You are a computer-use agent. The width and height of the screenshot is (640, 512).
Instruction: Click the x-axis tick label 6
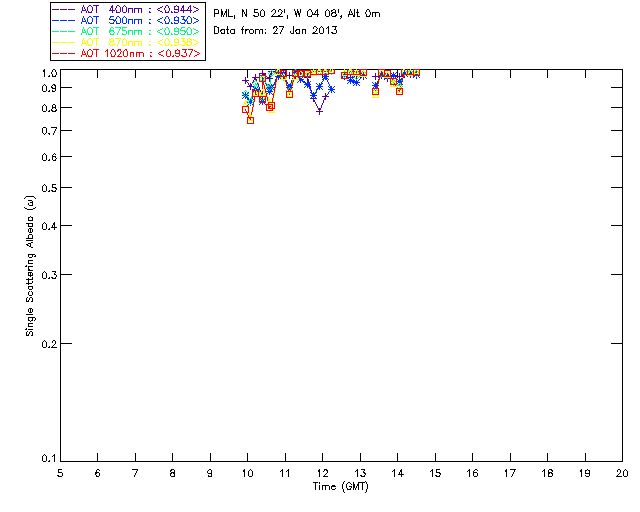98,473
